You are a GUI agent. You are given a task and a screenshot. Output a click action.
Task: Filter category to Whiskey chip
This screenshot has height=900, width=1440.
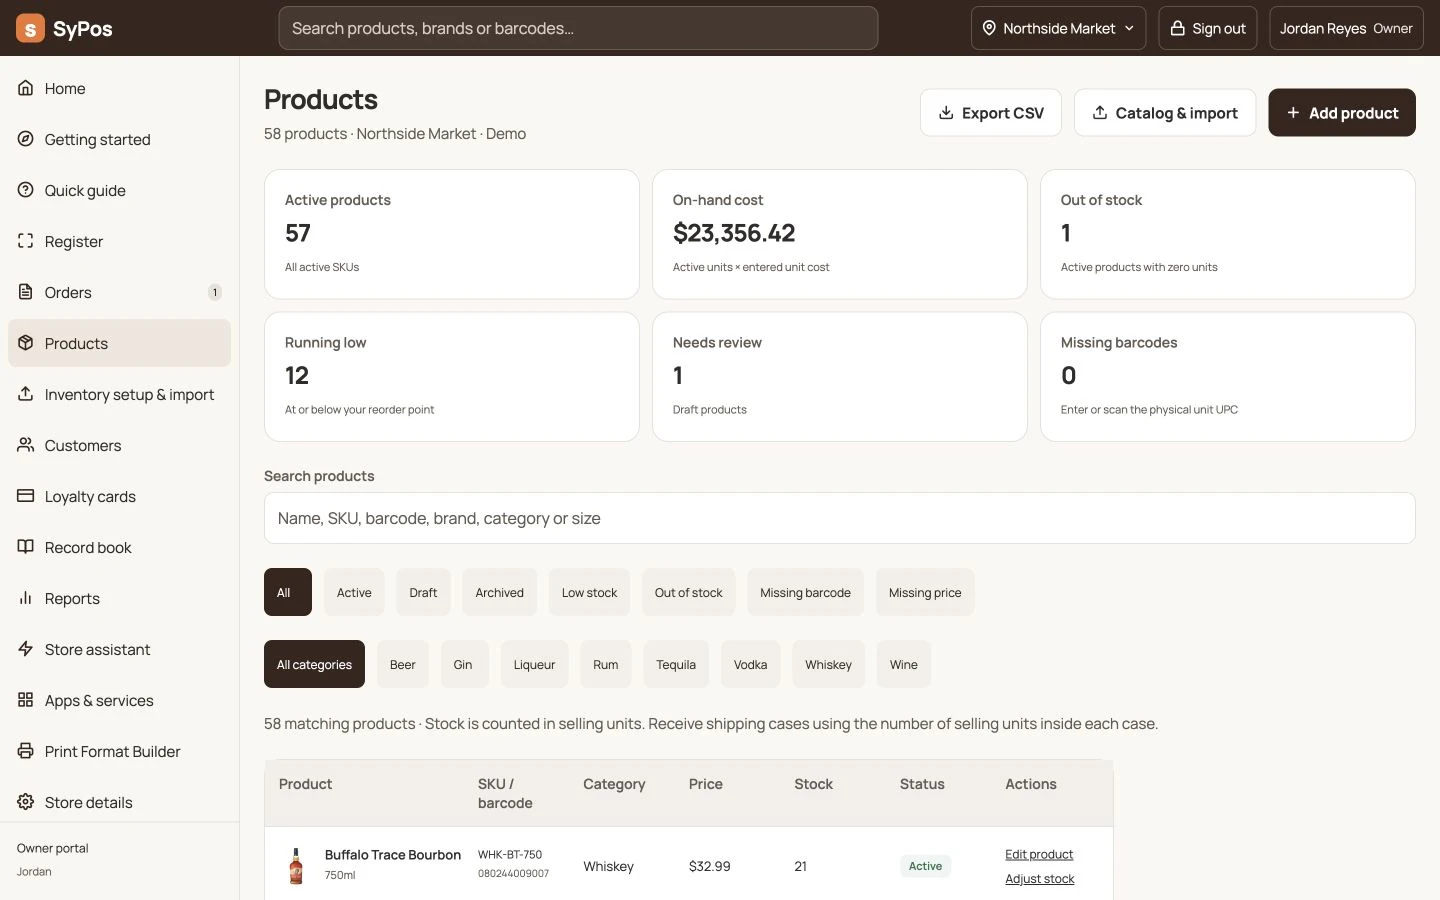pyautogui.click(x=829, y=664)
